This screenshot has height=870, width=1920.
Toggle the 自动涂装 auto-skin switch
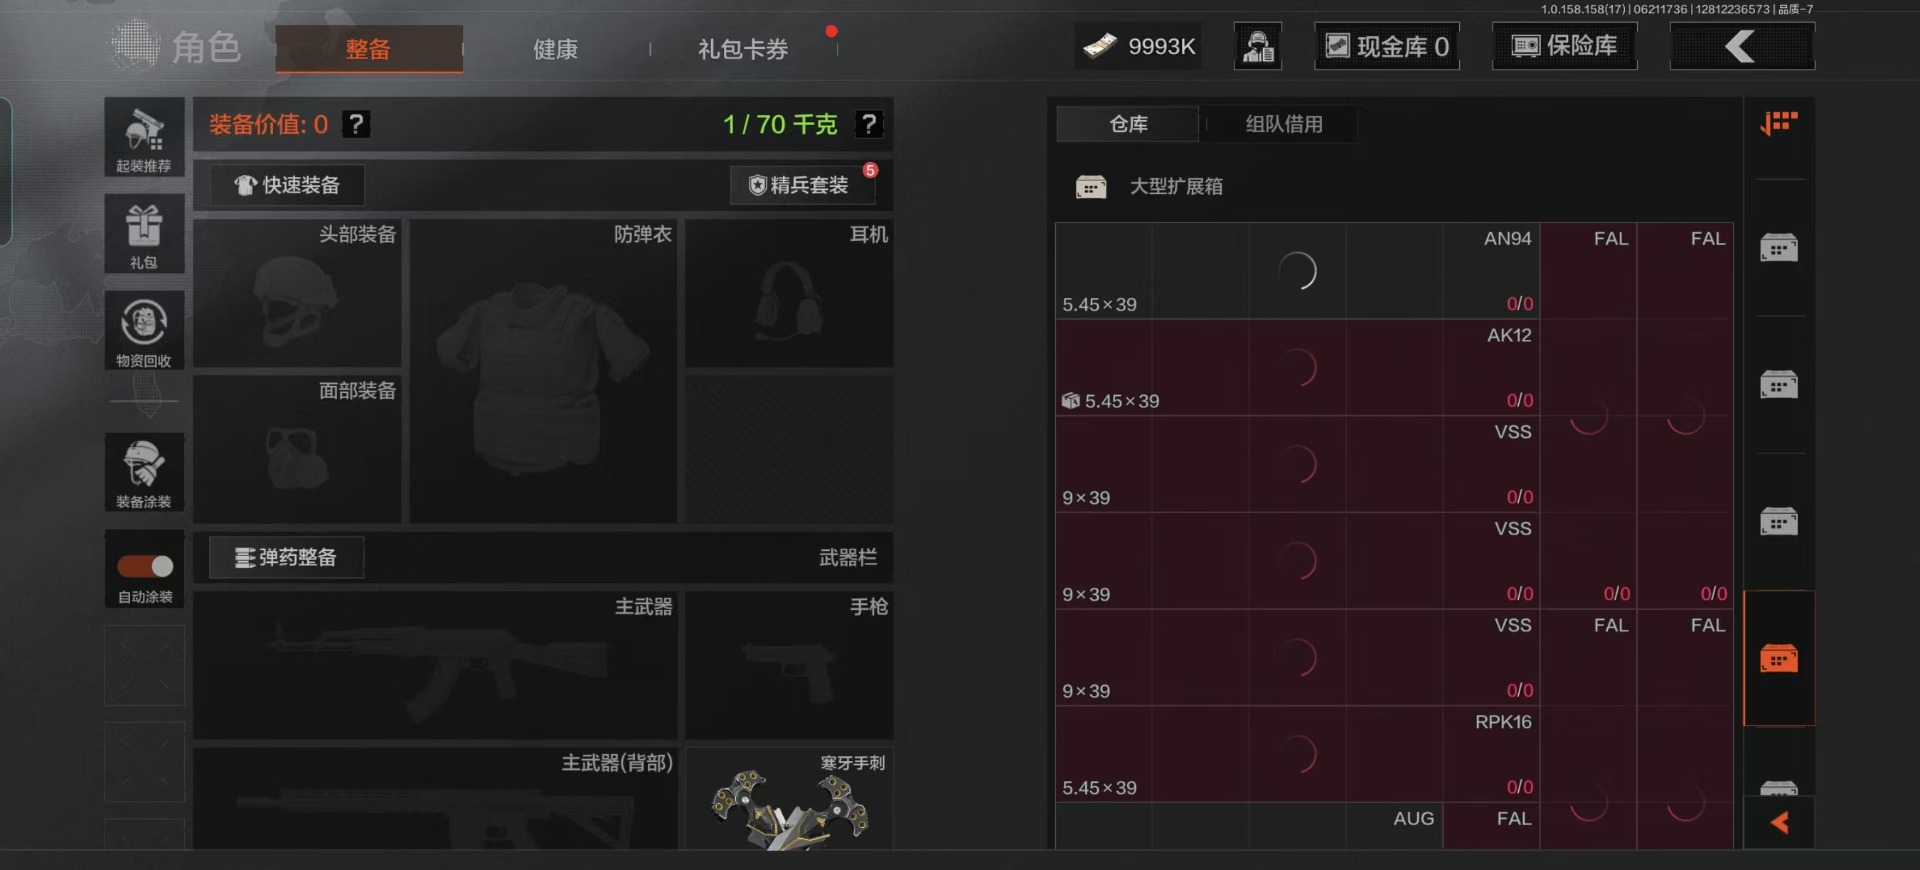[x=145, y=566]
